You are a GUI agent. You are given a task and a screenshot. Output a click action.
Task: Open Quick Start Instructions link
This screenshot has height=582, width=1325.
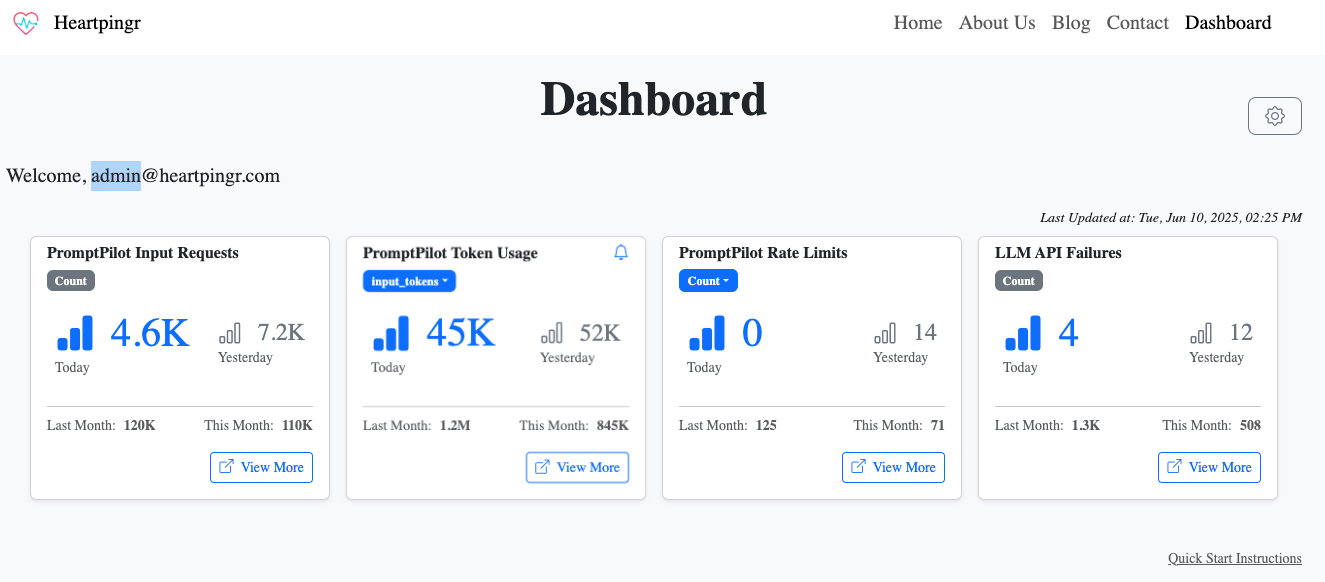(1235, 558)
